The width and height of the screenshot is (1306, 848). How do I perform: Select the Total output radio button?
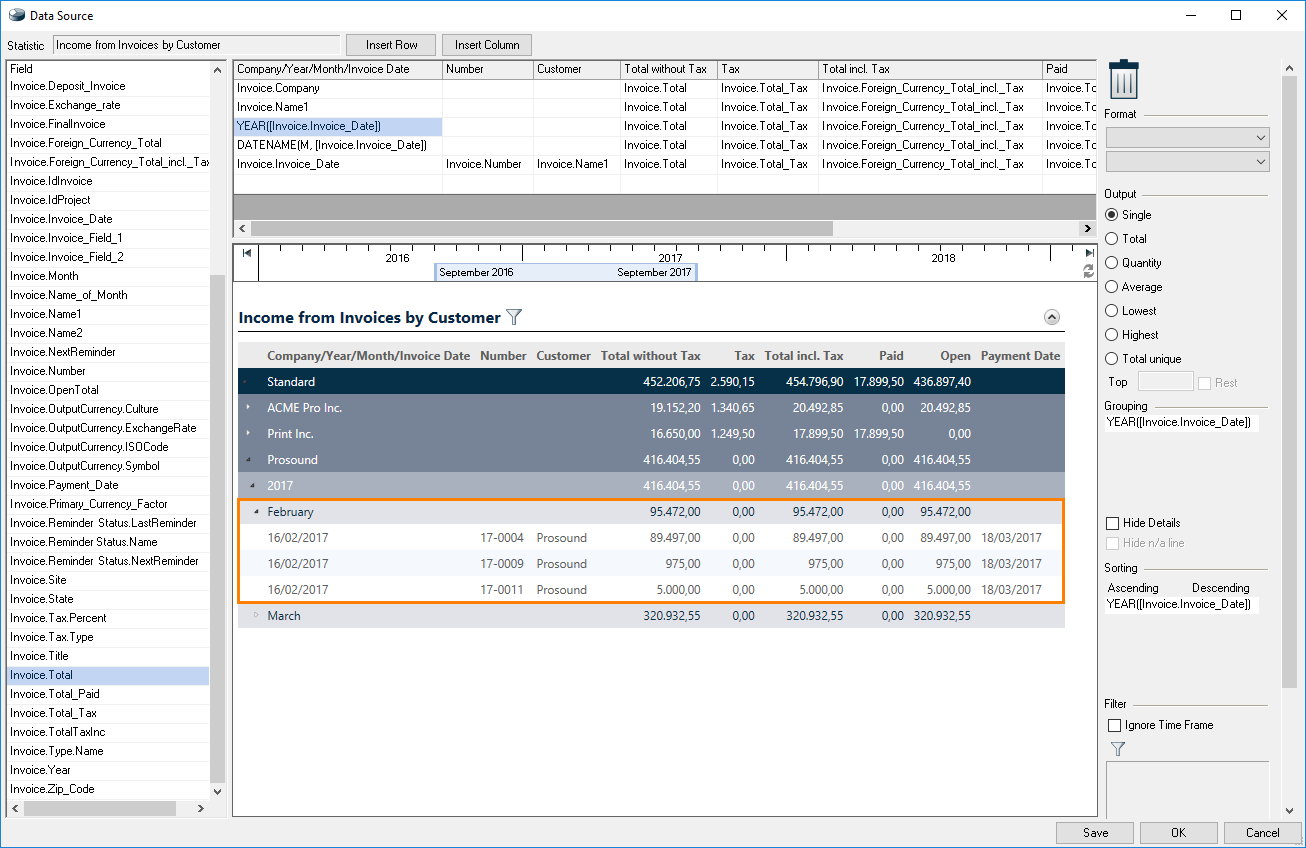(1112, 239)
